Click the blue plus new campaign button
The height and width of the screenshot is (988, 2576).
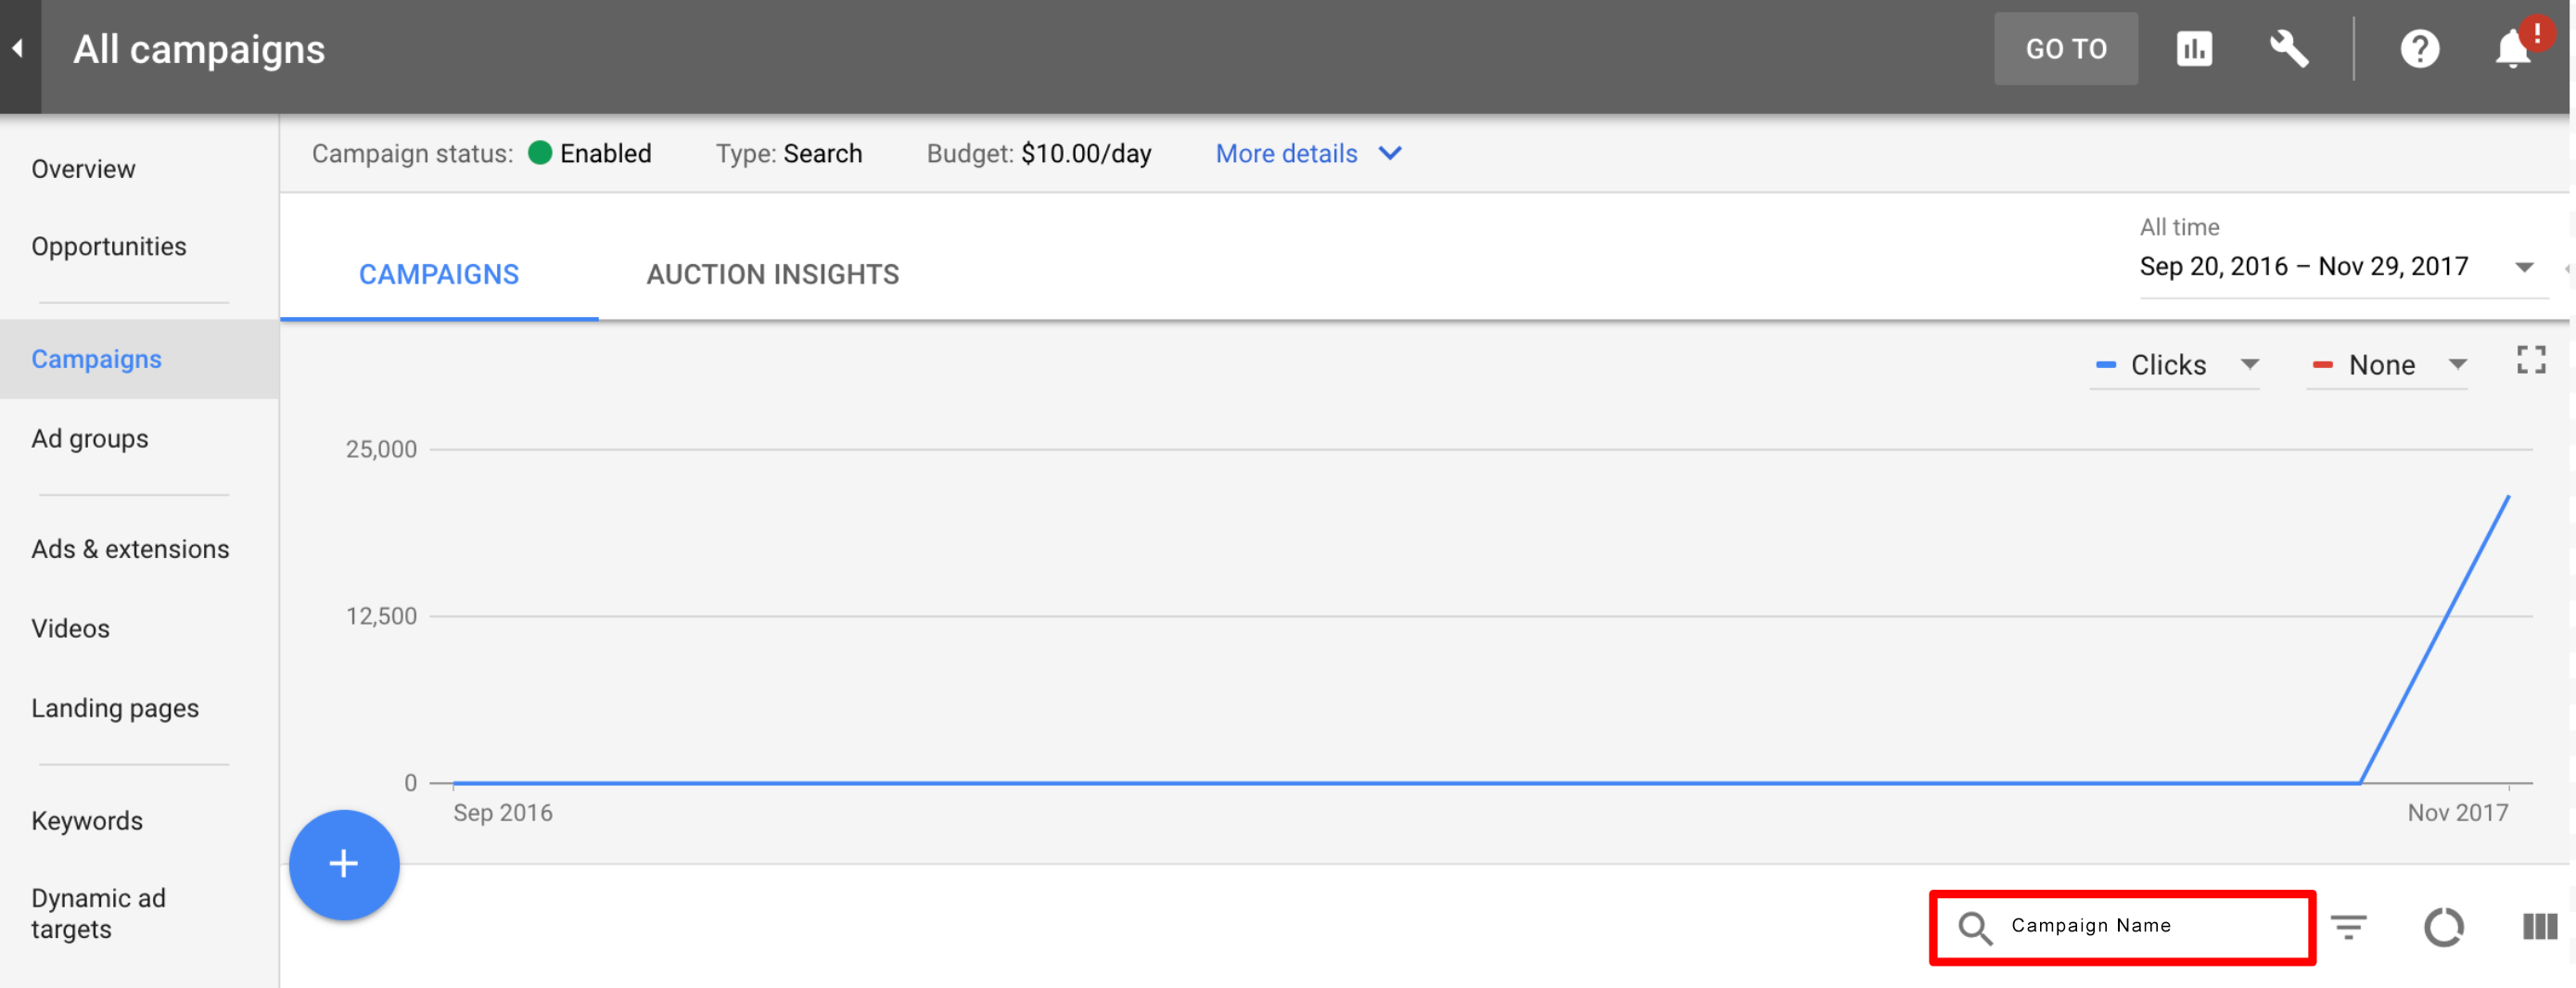(344, 864)
